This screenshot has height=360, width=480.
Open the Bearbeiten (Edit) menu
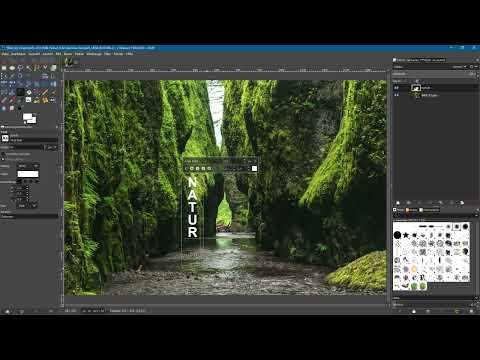click(x=18, y=54)
